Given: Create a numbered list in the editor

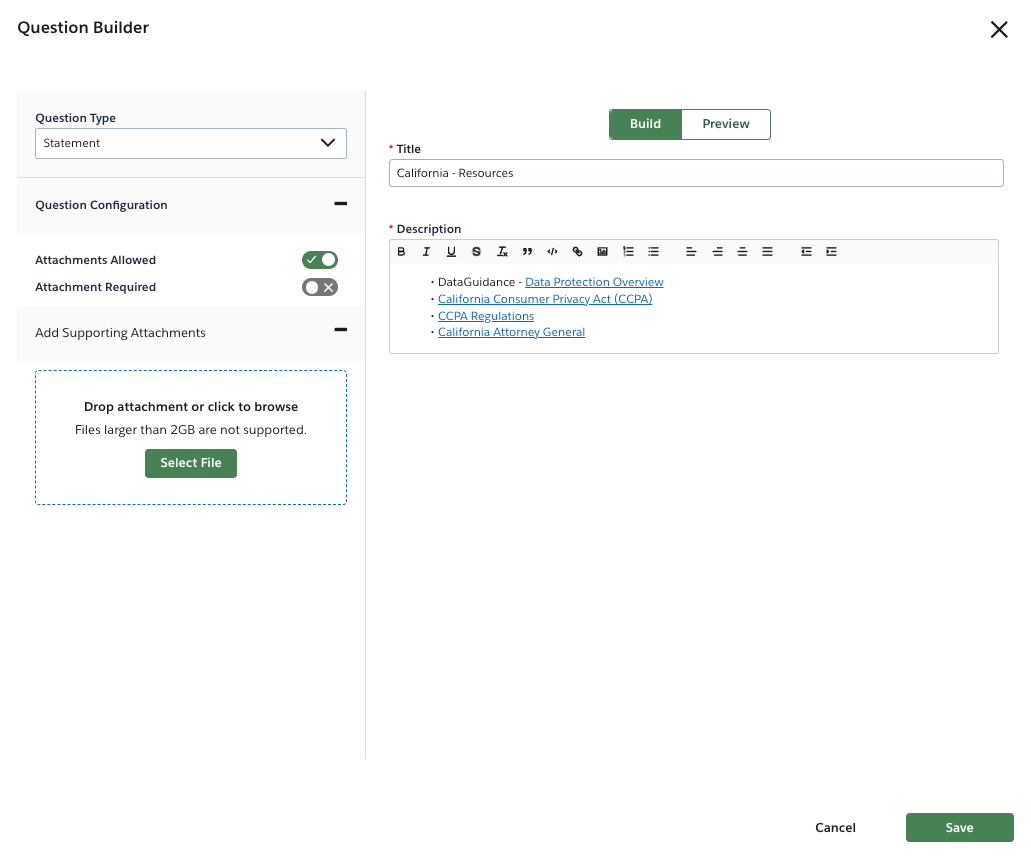Looking at the screenshot, I should pyautogui.click(x=627, y=251).
